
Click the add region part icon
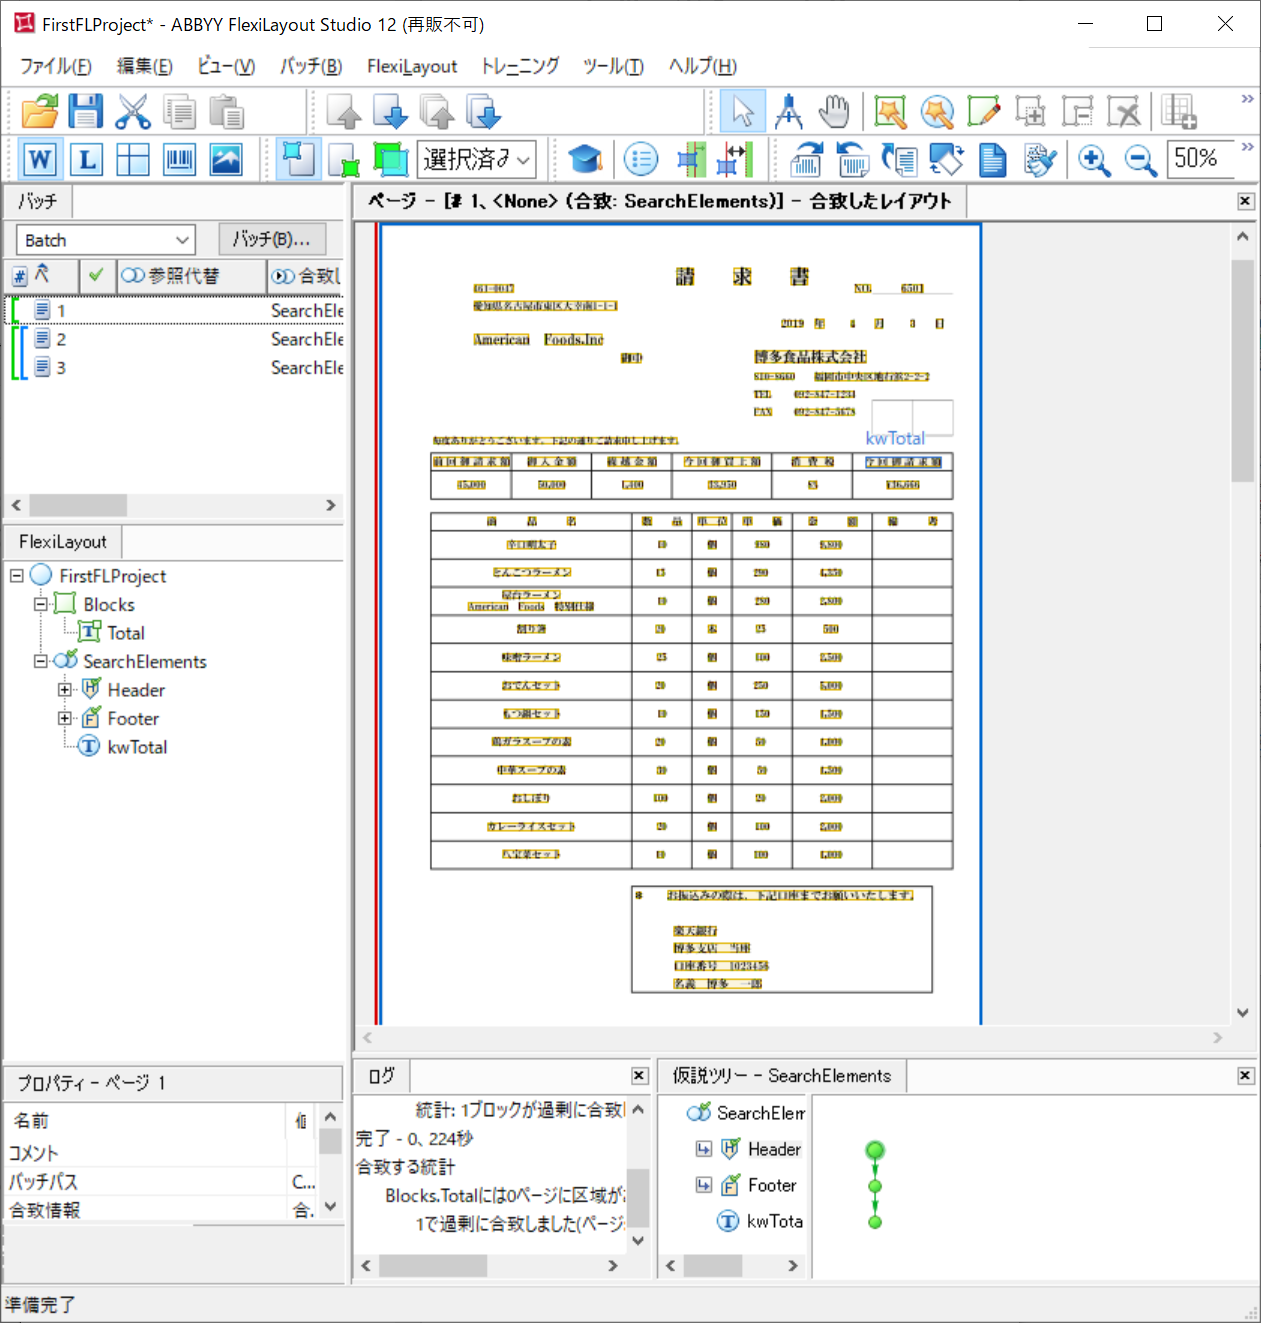(1030, 111)
